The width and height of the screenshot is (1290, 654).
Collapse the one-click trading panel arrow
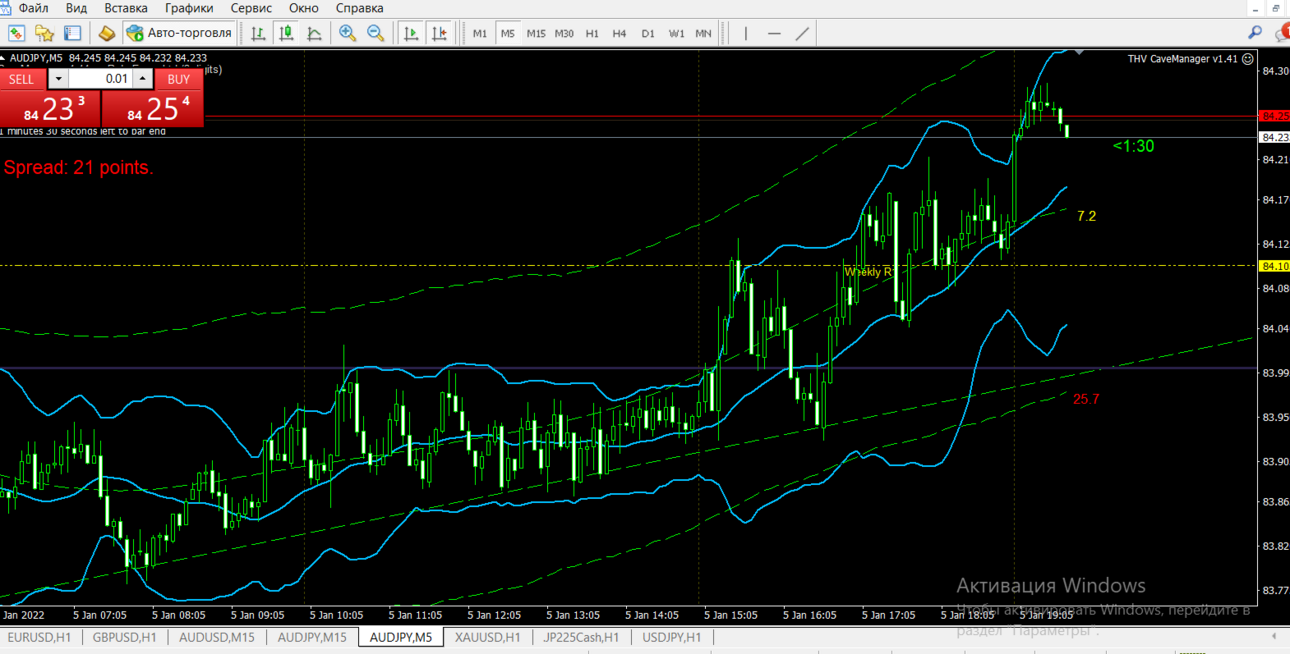click(3, 58)
